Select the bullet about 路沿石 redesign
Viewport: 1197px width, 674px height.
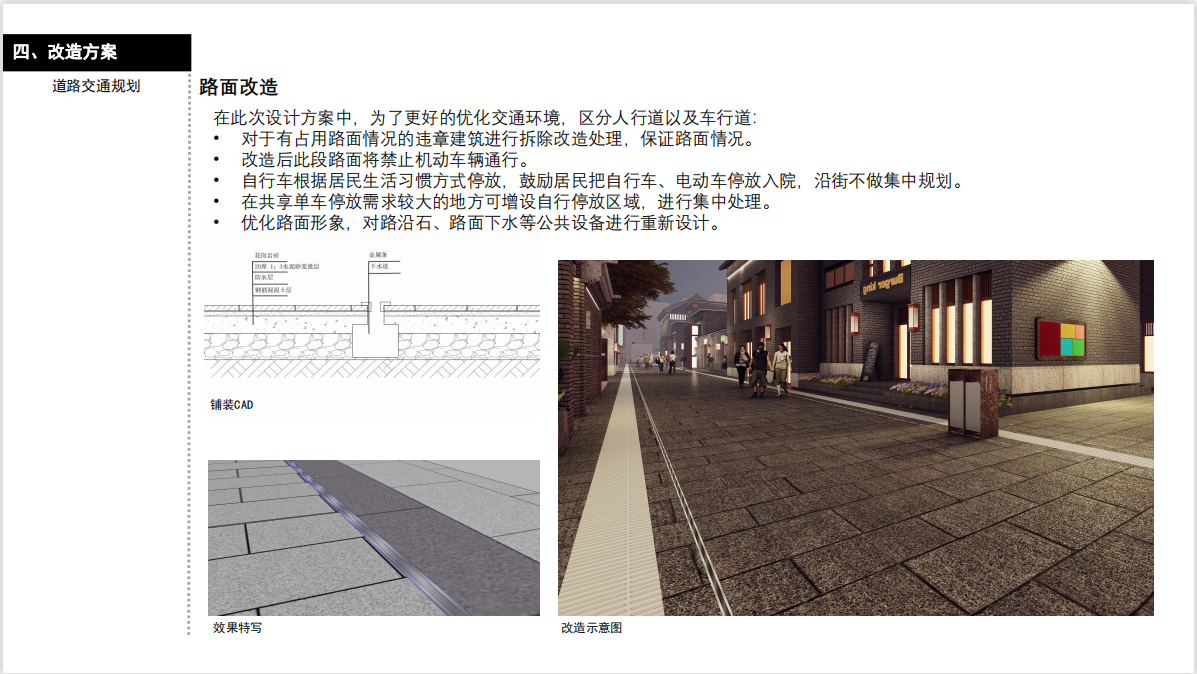point(480,223)
